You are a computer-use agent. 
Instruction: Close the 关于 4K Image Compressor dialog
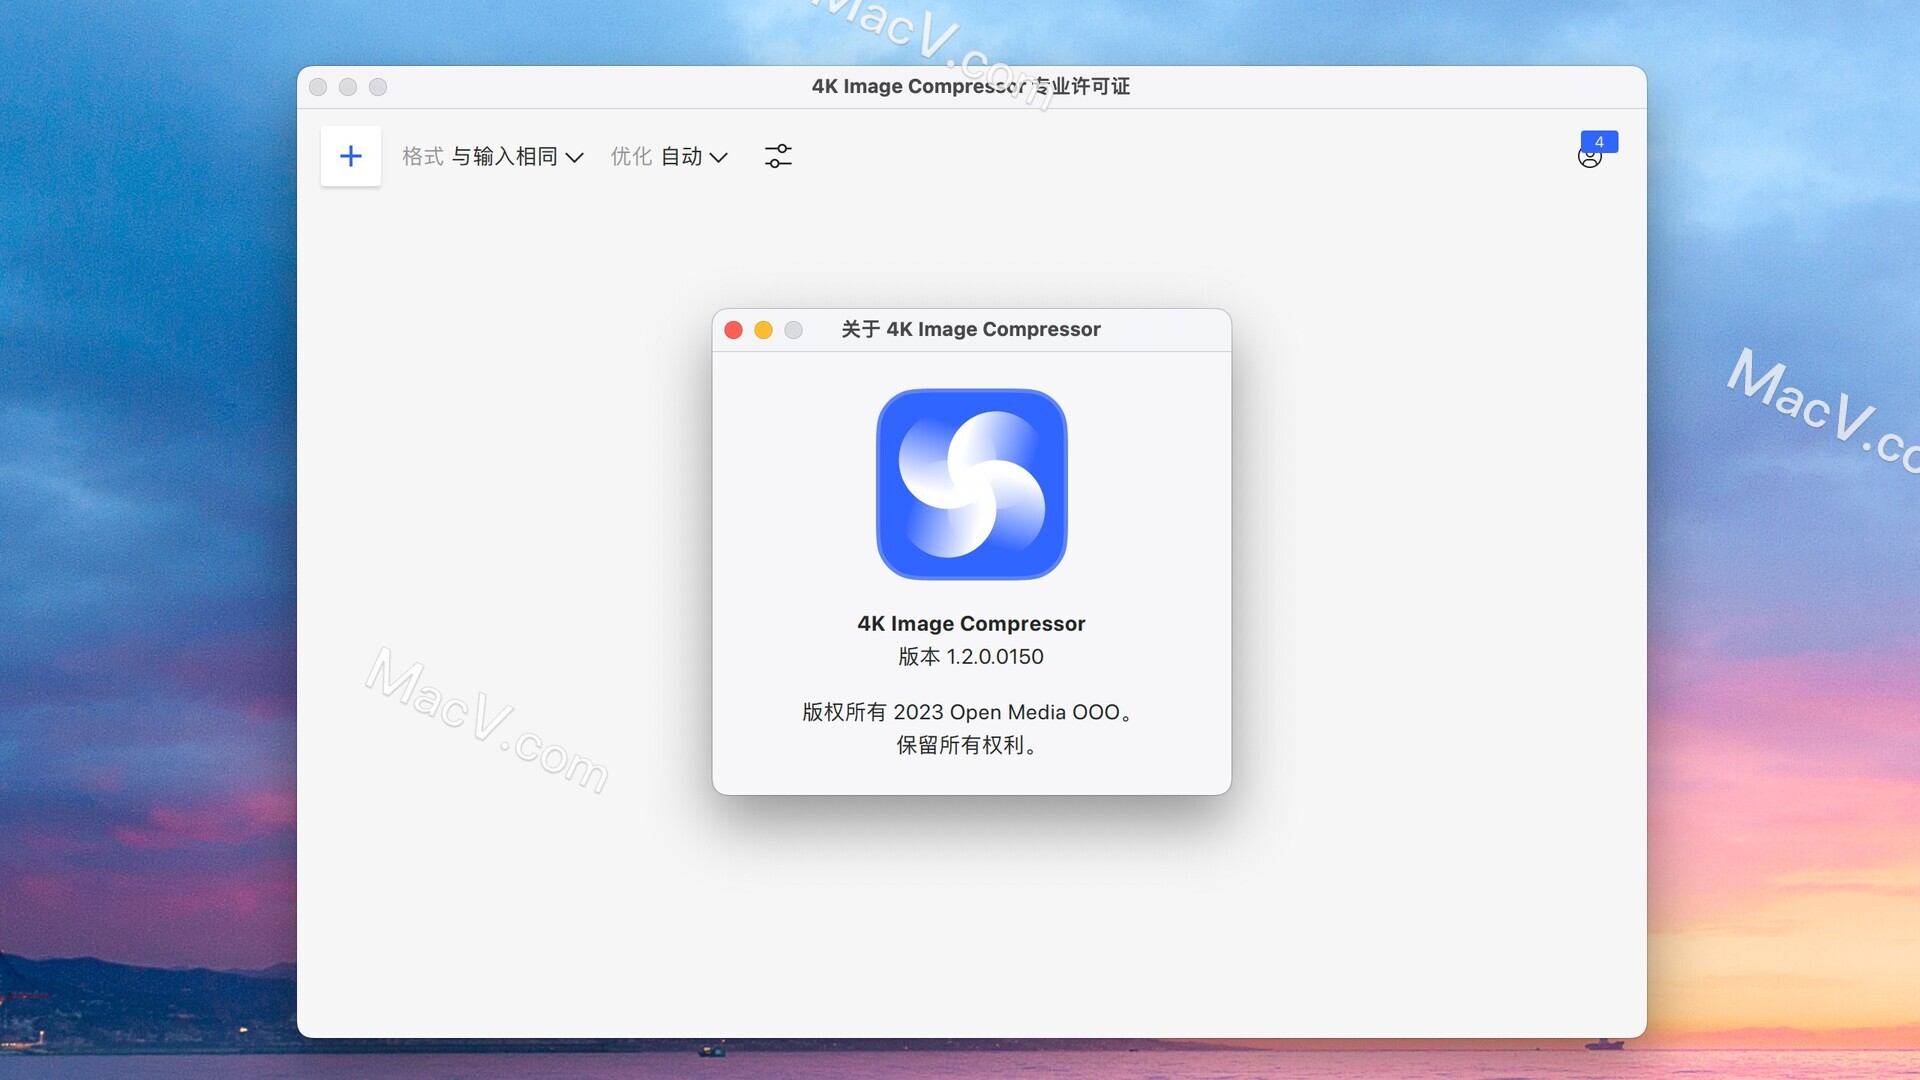tap(733, 330)
